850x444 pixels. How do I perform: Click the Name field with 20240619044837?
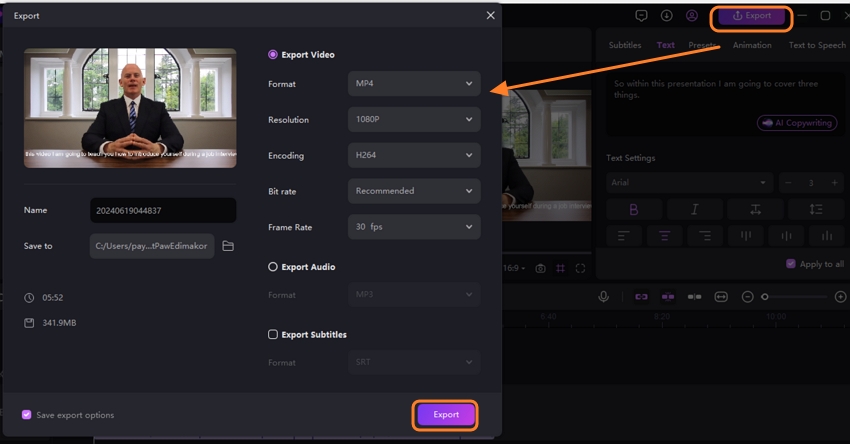tap(163, 210)
